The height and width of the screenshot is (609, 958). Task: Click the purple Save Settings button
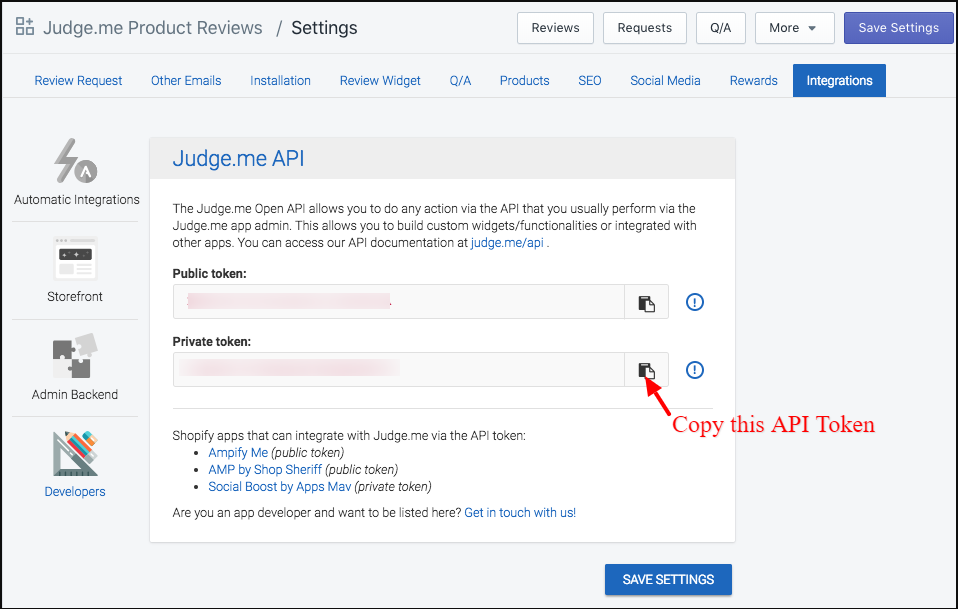point(898,28)
